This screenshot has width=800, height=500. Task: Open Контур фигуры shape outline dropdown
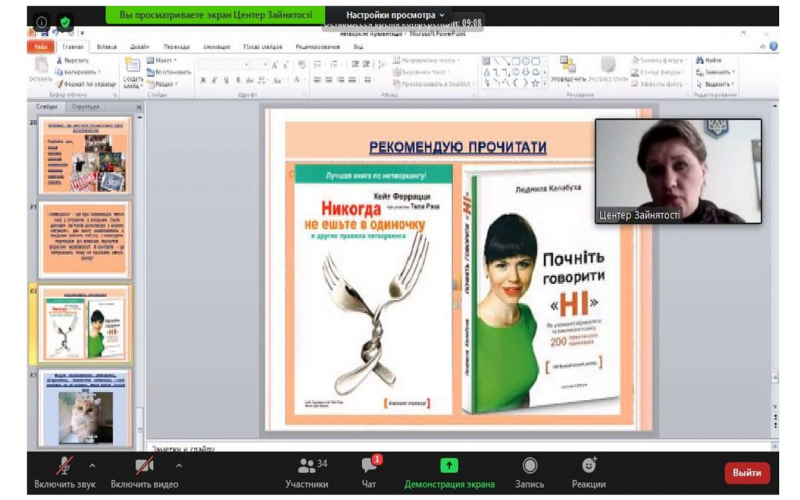(x=659, y=72)
